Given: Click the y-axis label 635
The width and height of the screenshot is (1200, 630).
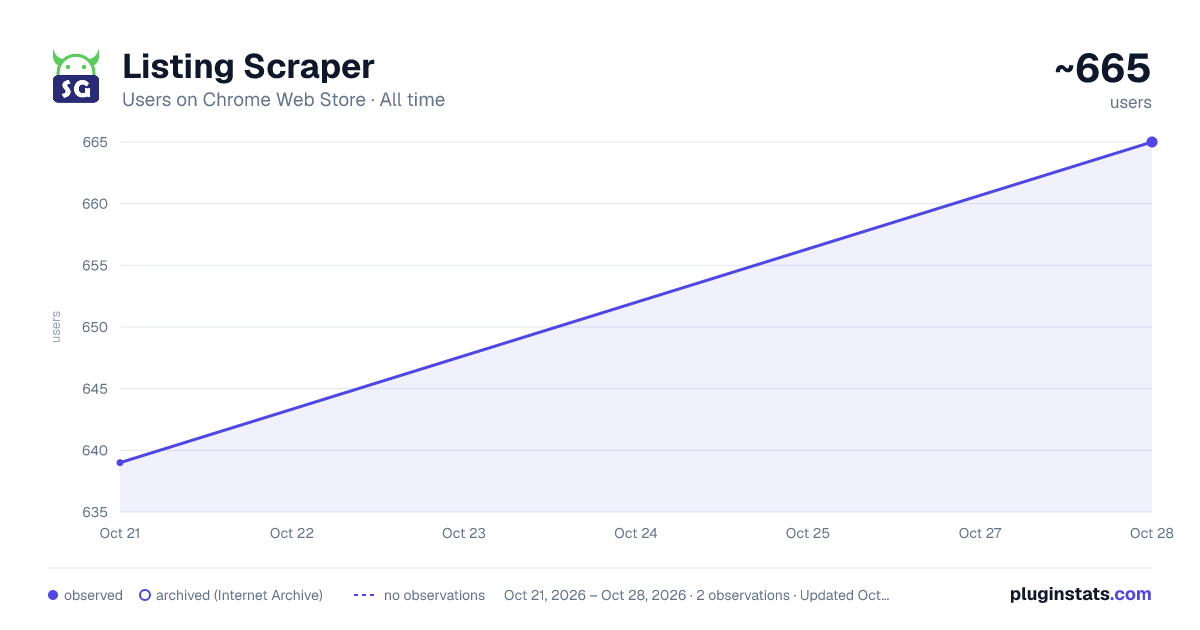Looking at the screenshot, I should click(94, 512).
